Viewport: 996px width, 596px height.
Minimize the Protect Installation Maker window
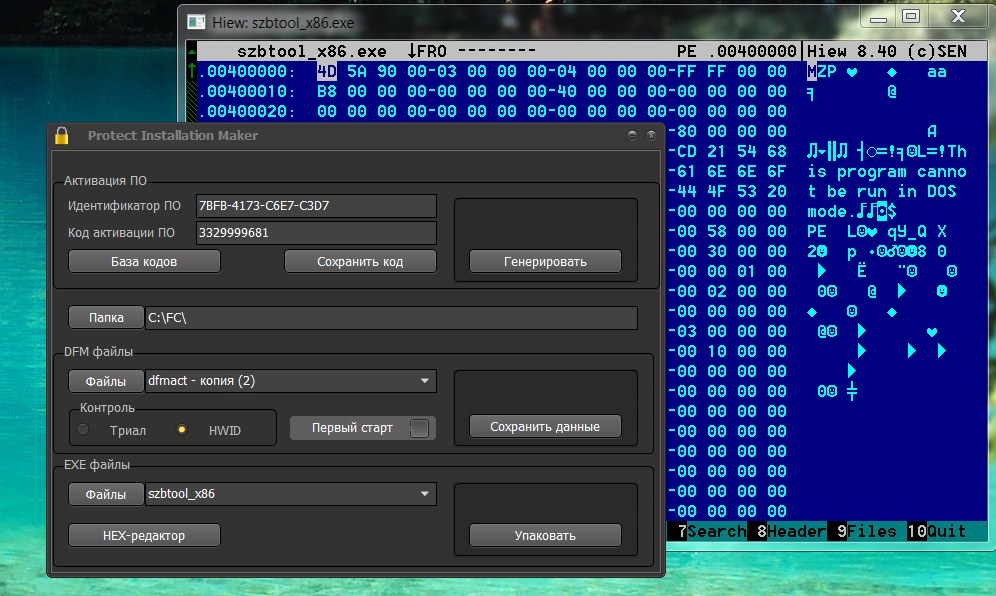(x=632, y=135)
